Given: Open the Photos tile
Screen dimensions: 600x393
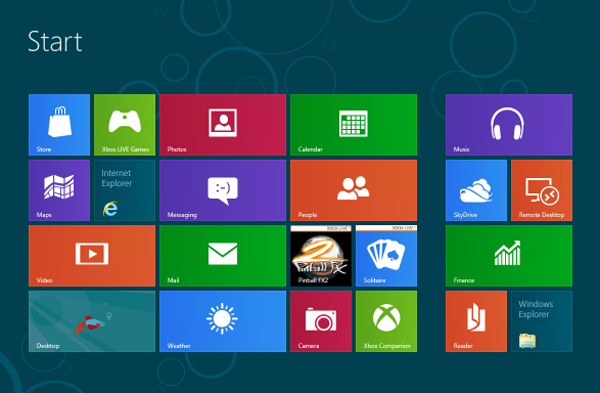Looking at the screenshot, I should [223, 125].
